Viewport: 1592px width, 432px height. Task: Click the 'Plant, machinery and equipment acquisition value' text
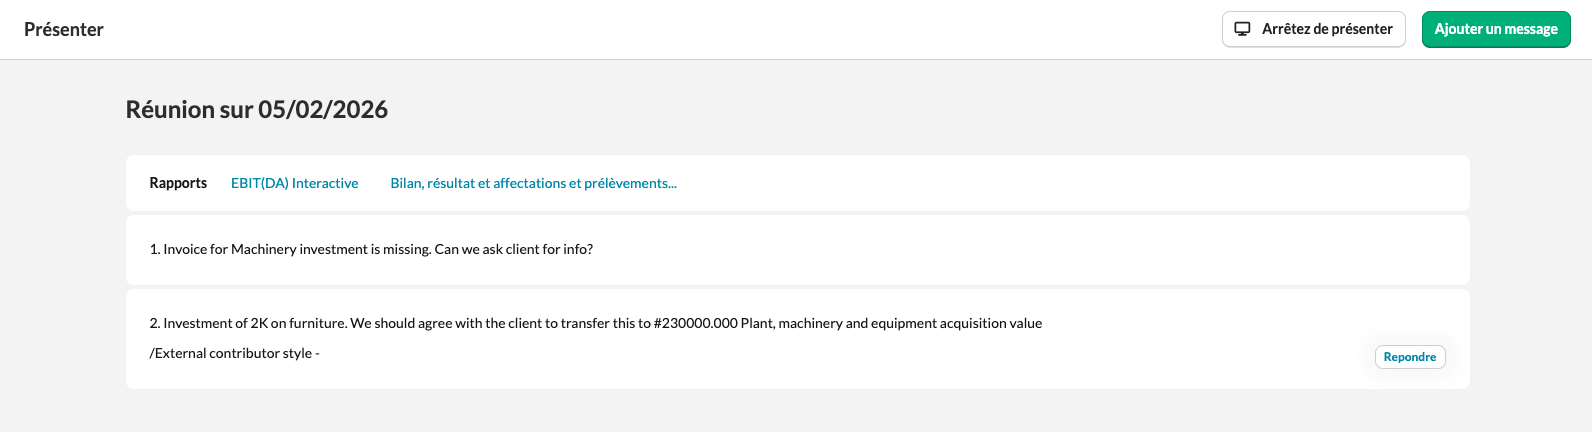point(891,323)
